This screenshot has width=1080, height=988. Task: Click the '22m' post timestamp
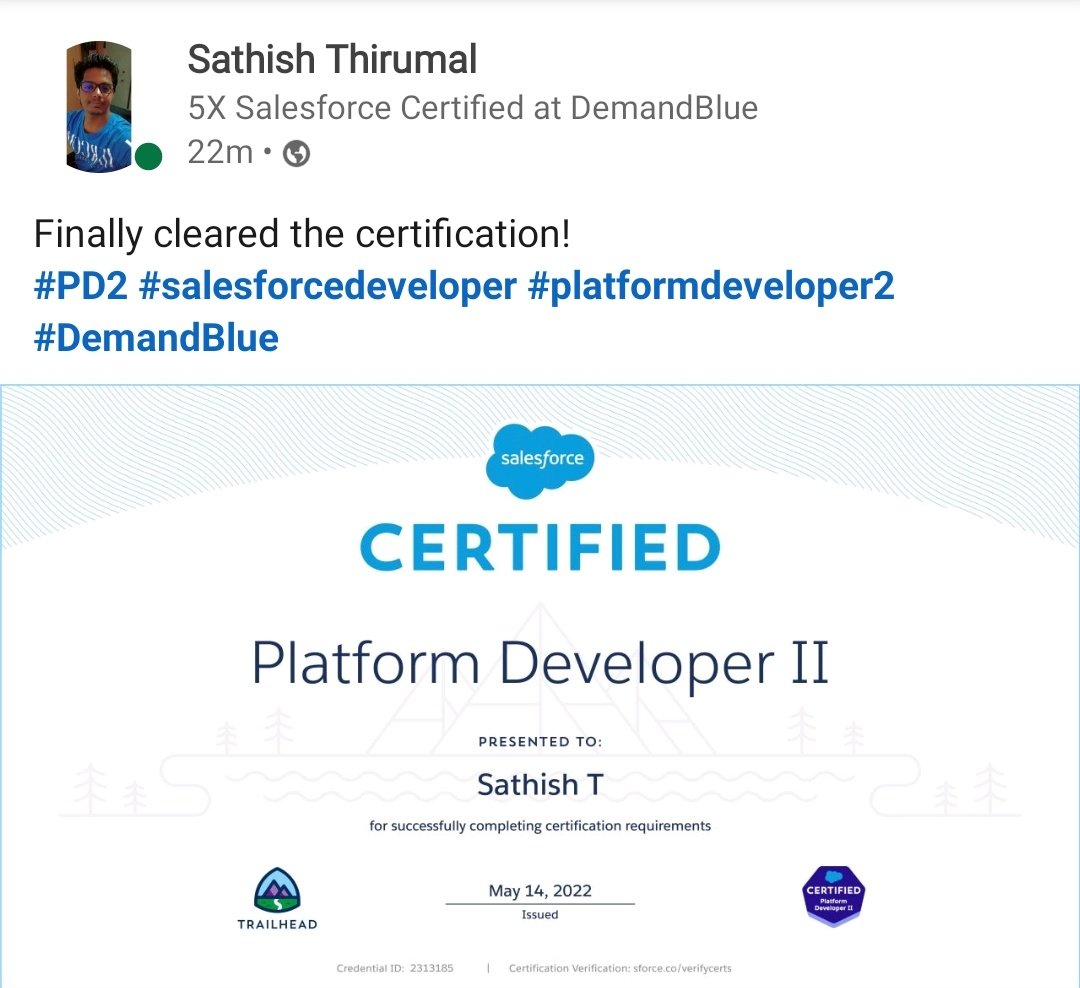pos(220,152)
